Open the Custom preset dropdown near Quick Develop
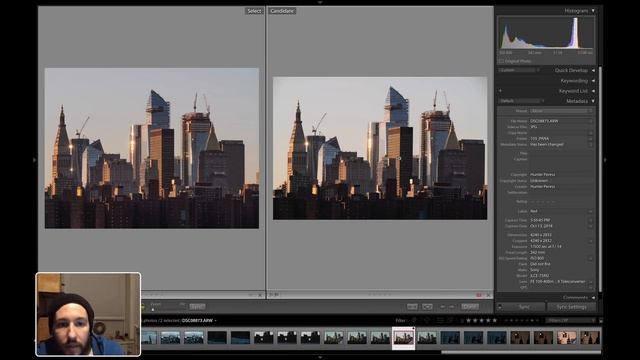The width and height of the screenshot is (640, 360). [519, 70]
